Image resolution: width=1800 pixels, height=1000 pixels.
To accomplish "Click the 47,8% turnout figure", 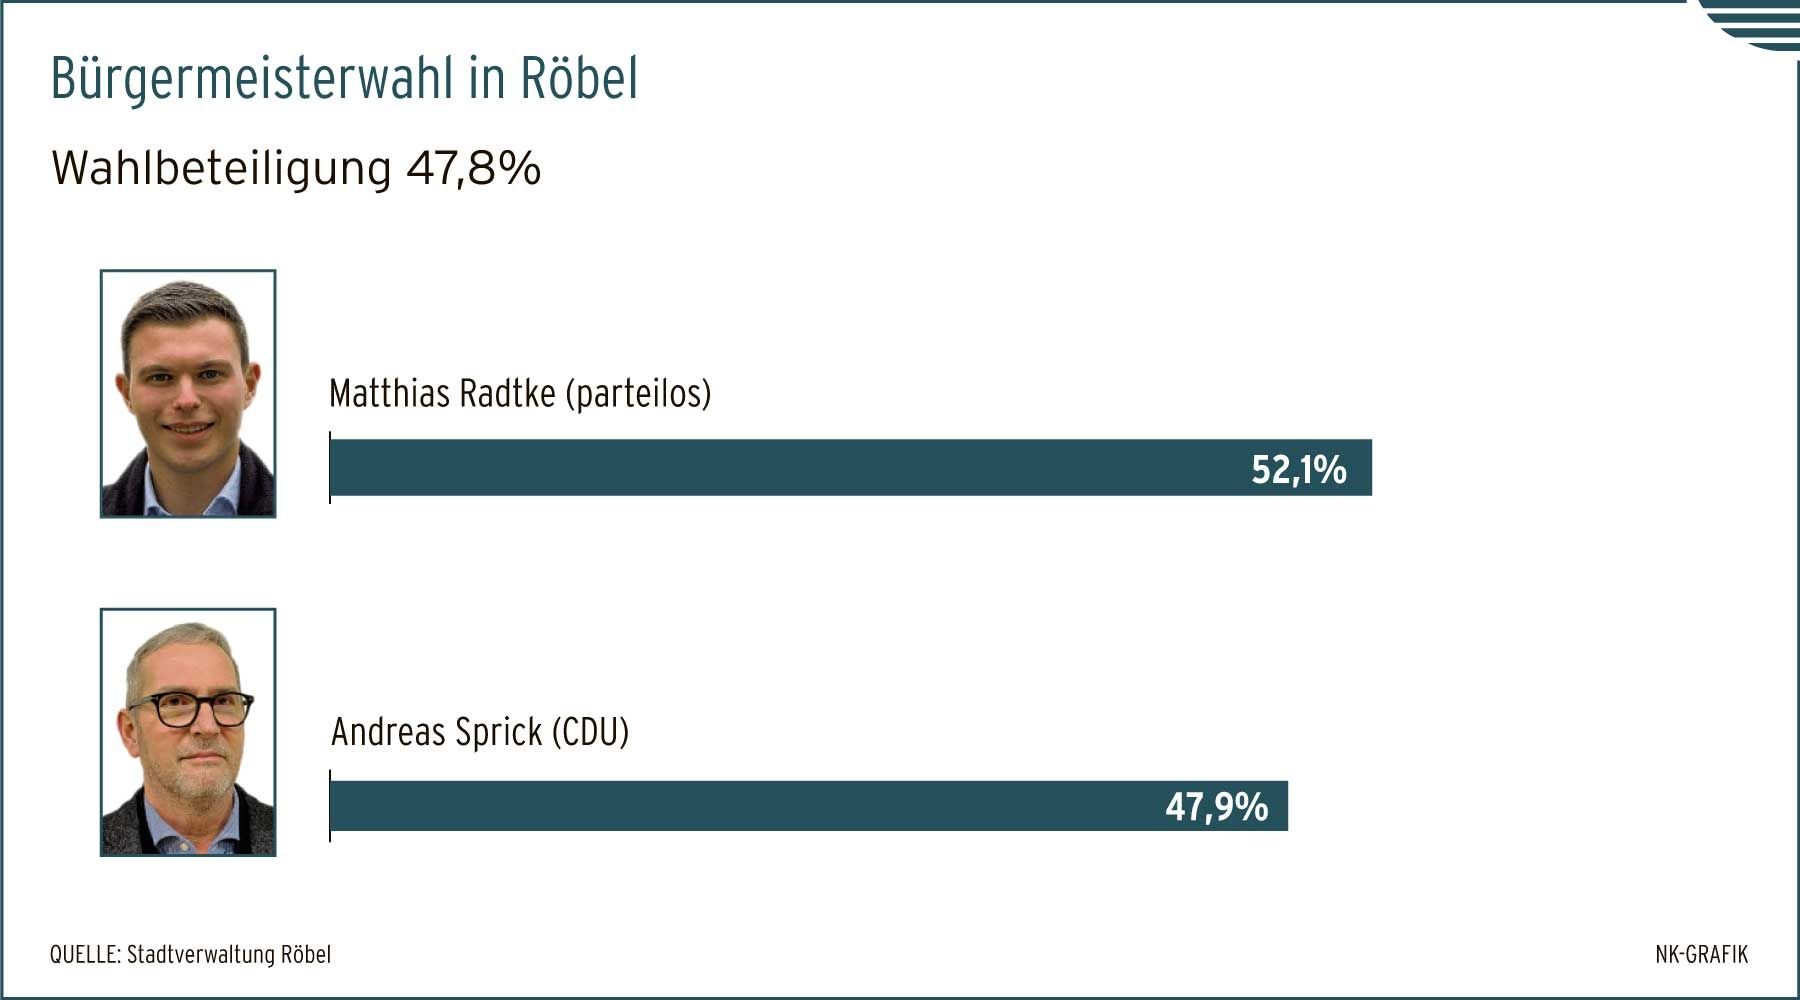I will (x=473, y=167).
